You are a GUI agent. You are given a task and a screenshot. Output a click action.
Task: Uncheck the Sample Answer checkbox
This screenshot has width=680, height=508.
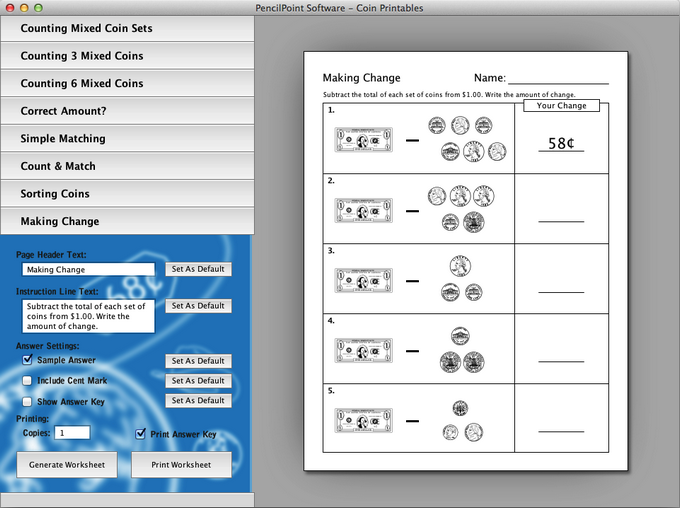tap(28, 361)
